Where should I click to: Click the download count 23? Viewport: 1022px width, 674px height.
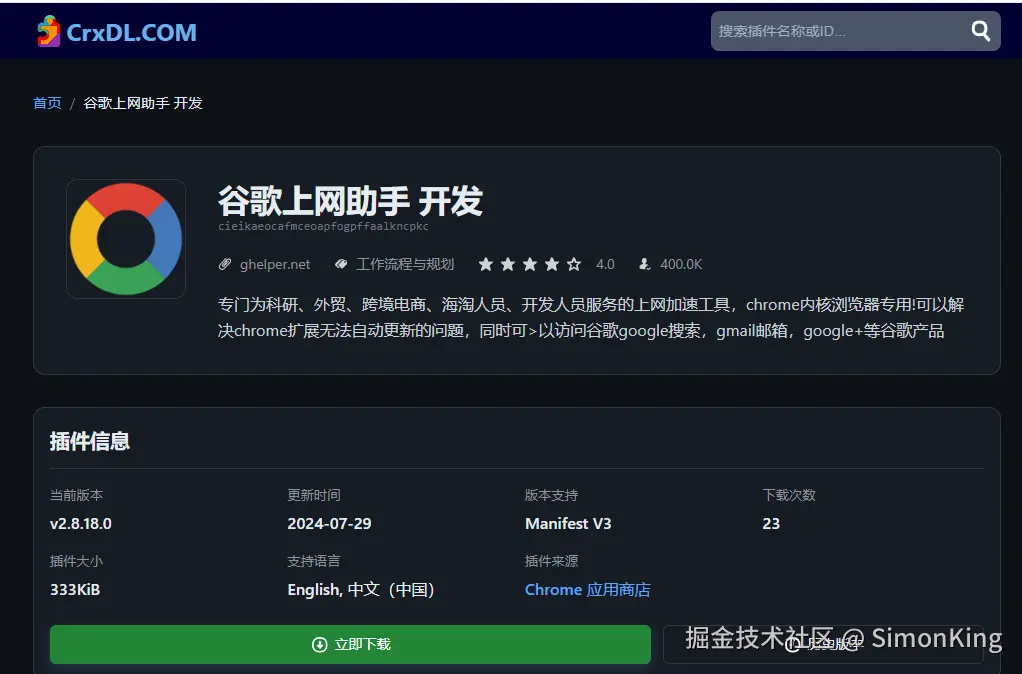coord(771,523)
